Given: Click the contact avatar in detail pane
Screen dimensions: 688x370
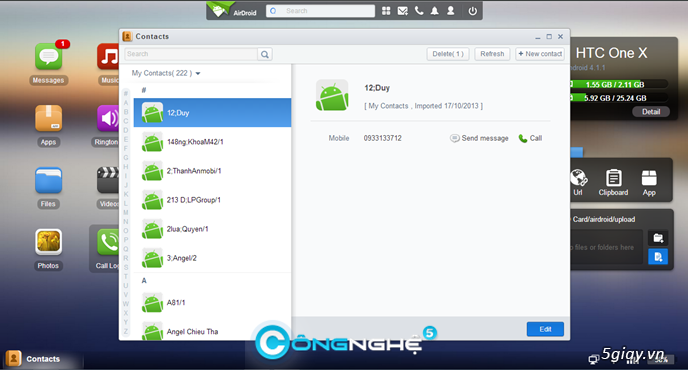Looking at the screenshot, I should pyautogui.click(x=332, y=95).
